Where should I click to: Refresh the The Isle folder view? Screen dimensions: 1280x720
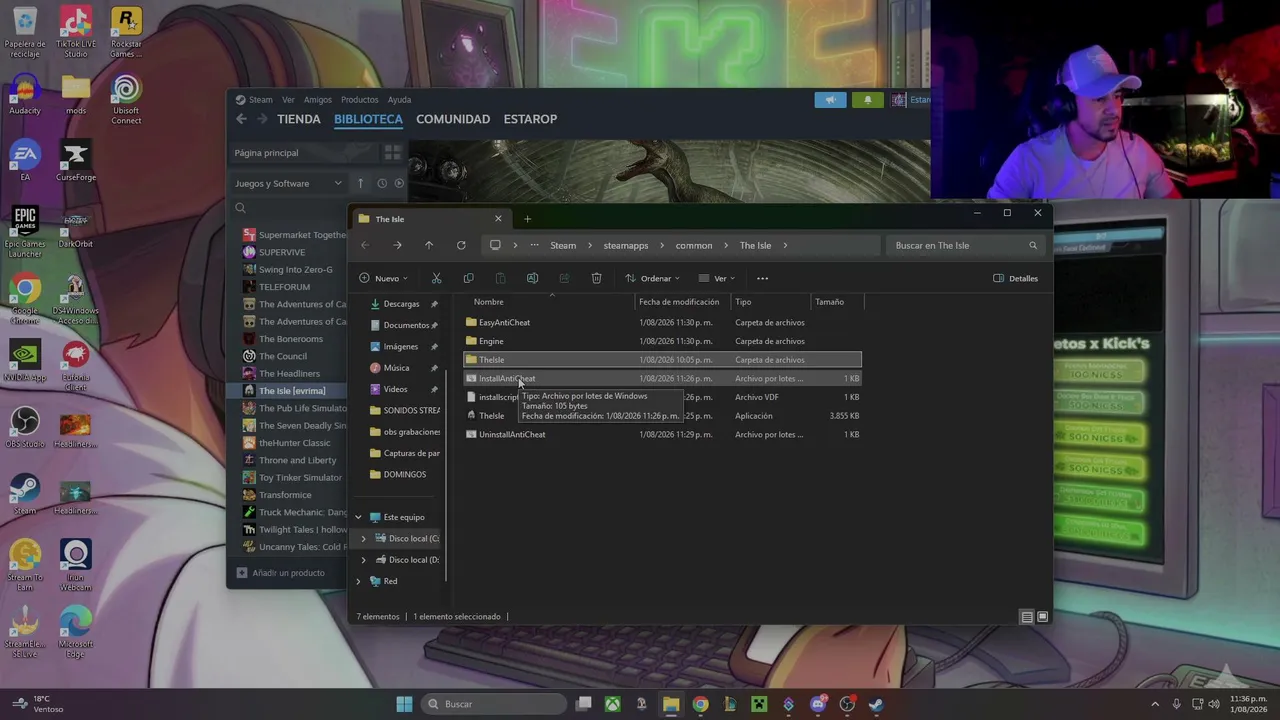461,245
